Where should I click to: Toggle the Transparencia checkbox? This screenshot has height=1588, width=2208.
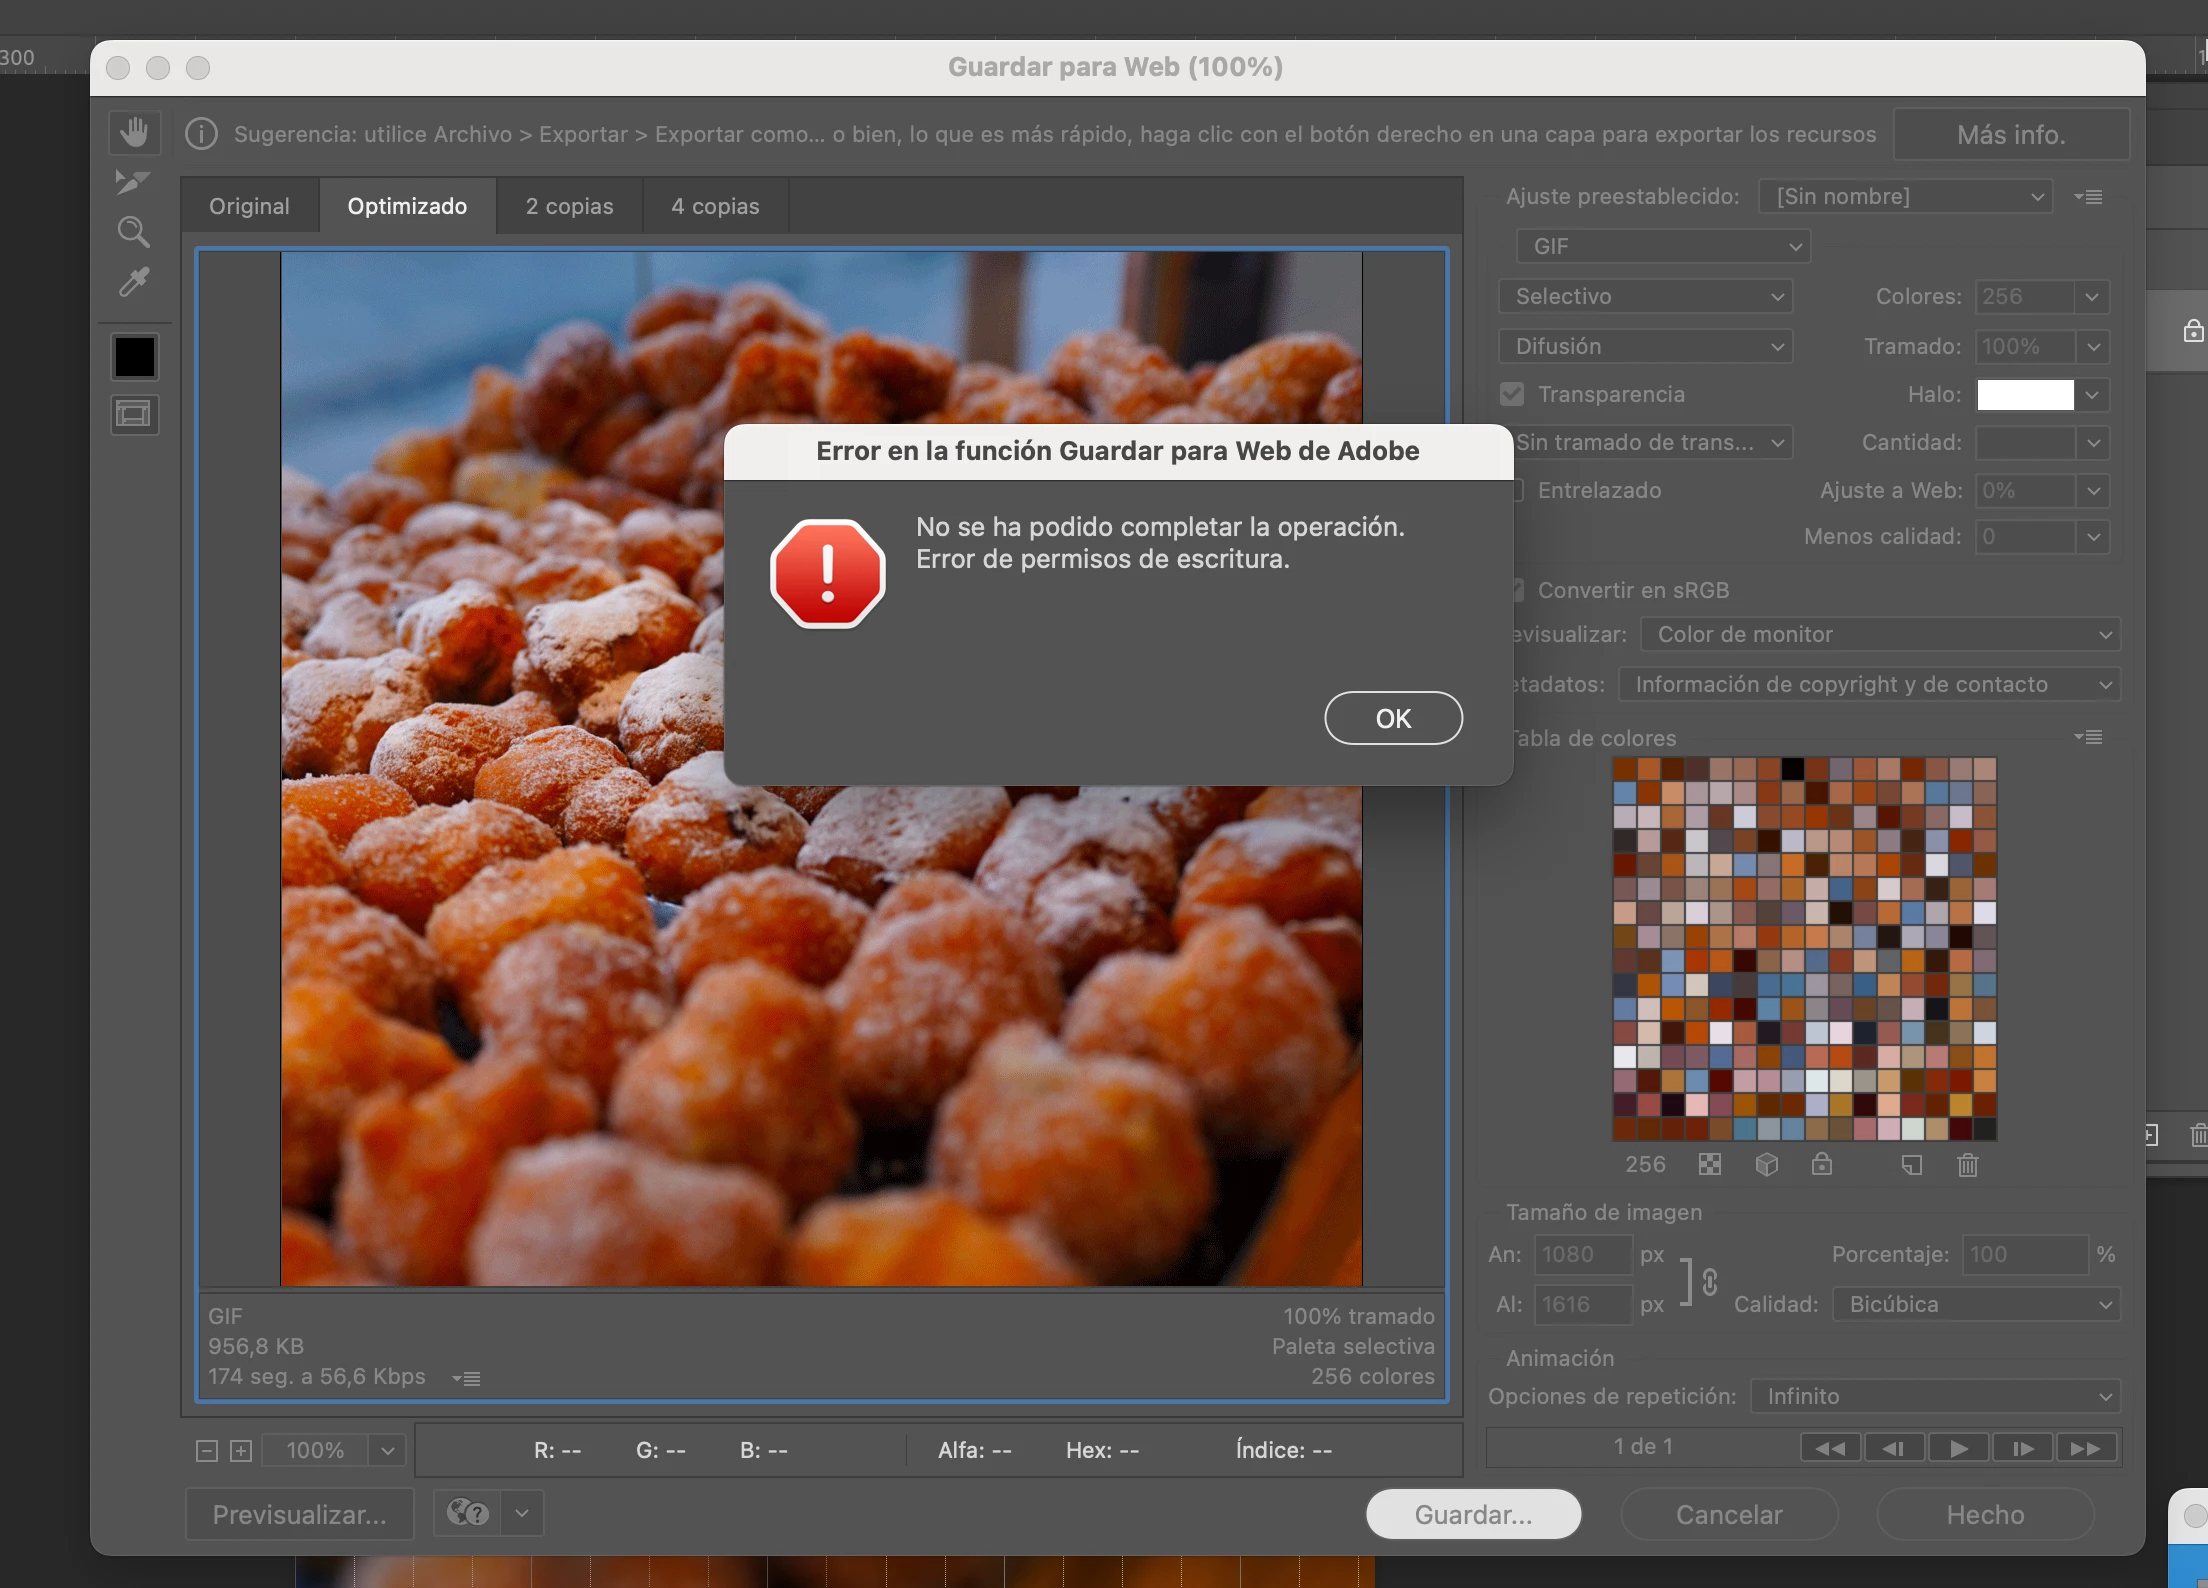[x=1512, y=394]
